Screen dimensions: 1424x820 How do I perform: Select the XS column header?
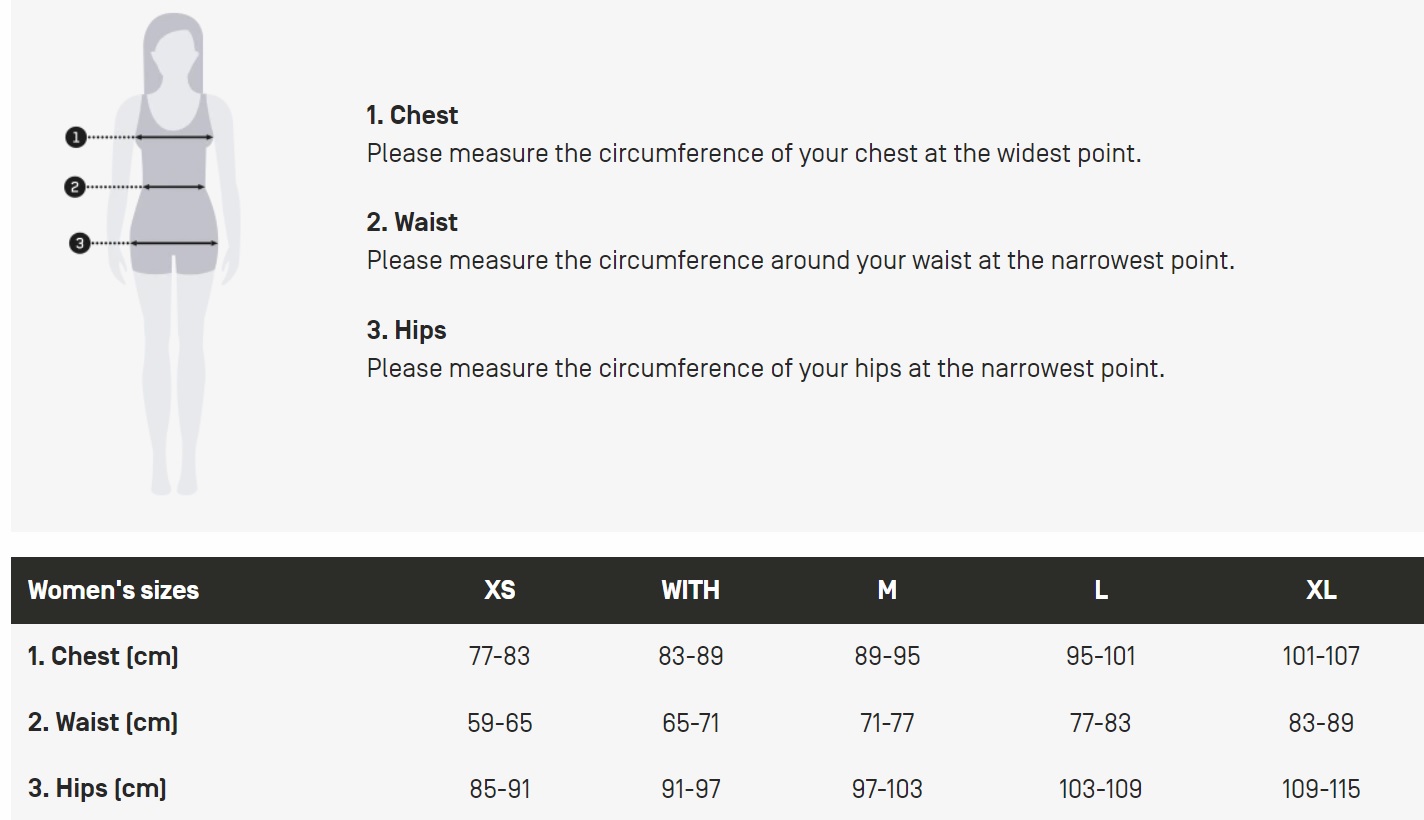point(500,590)
